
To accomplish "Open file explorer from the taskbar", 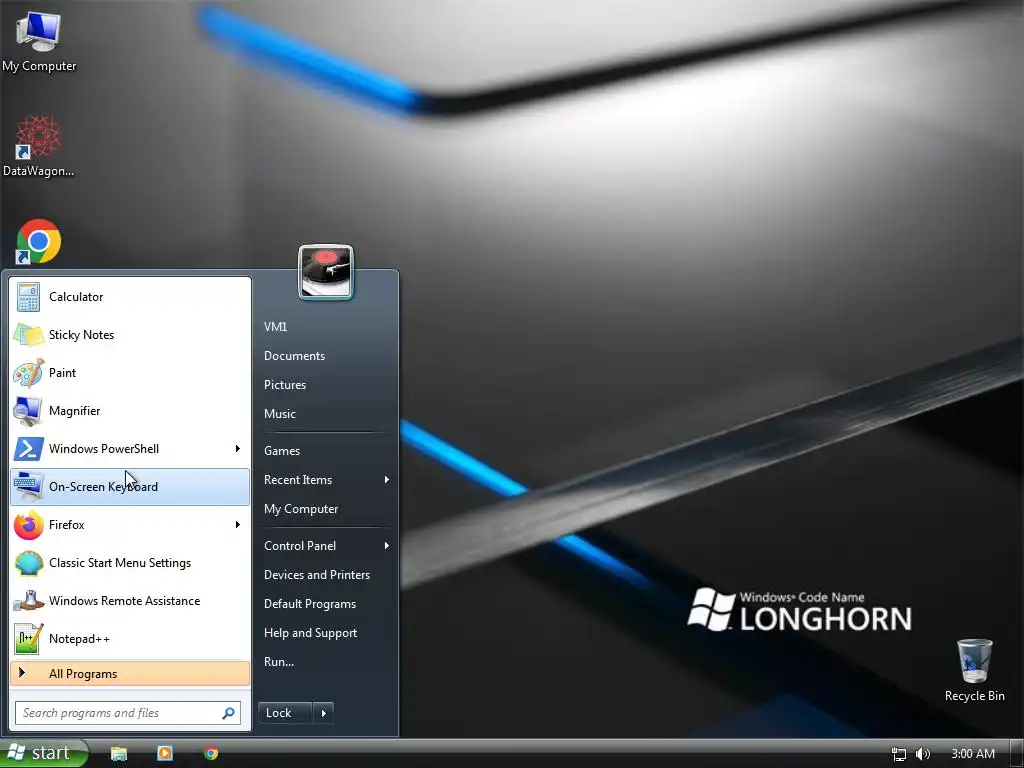I will pyautogui.click(x=118, y=753).
